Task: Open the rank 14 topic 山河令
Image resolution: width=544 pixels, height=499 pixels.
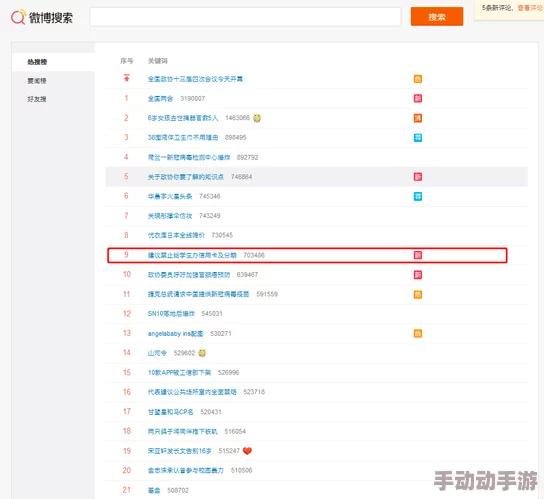Action: (157, 353)
